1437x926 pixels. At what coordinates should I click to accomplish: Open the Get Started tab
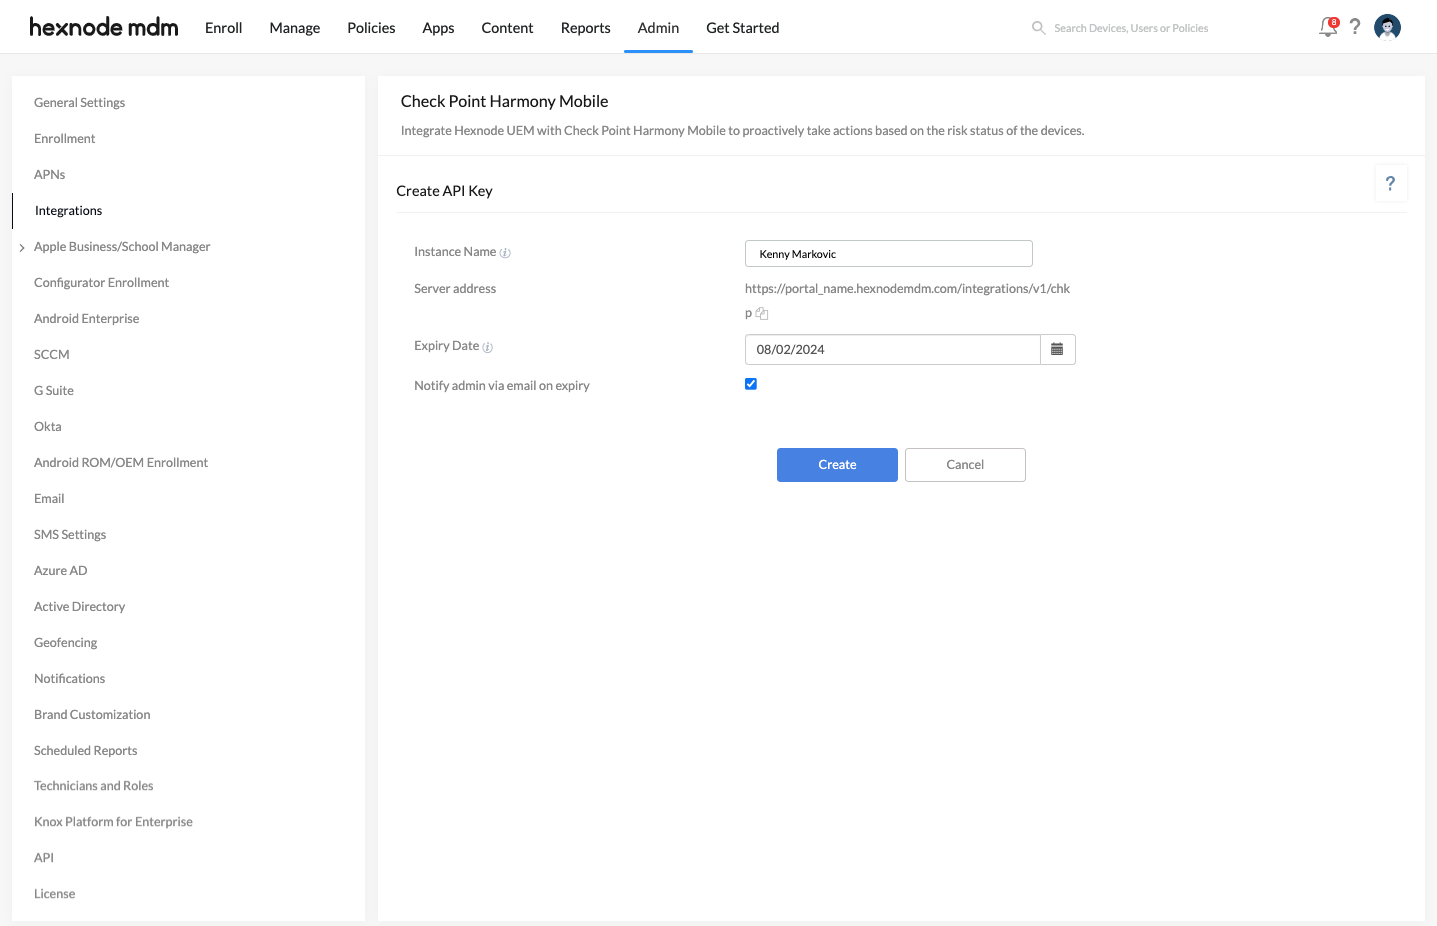pyautogui.click(x=742, y=28)
